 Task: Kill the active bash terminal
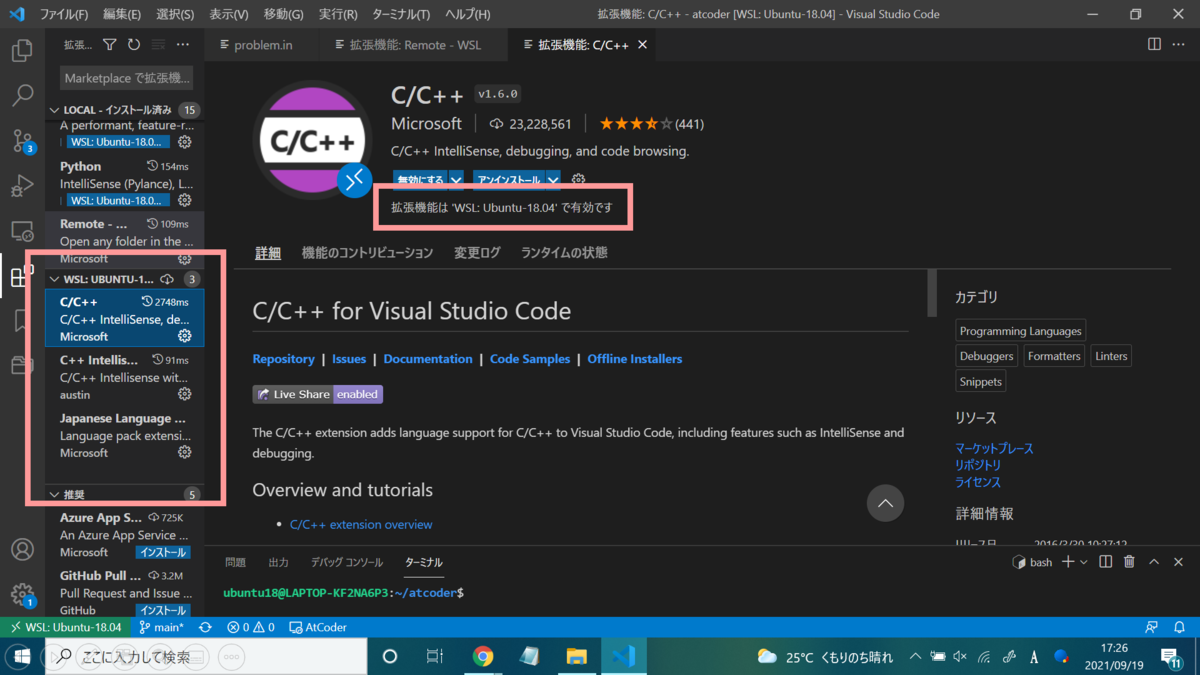pyautogui.click(x=1128, y=561)
